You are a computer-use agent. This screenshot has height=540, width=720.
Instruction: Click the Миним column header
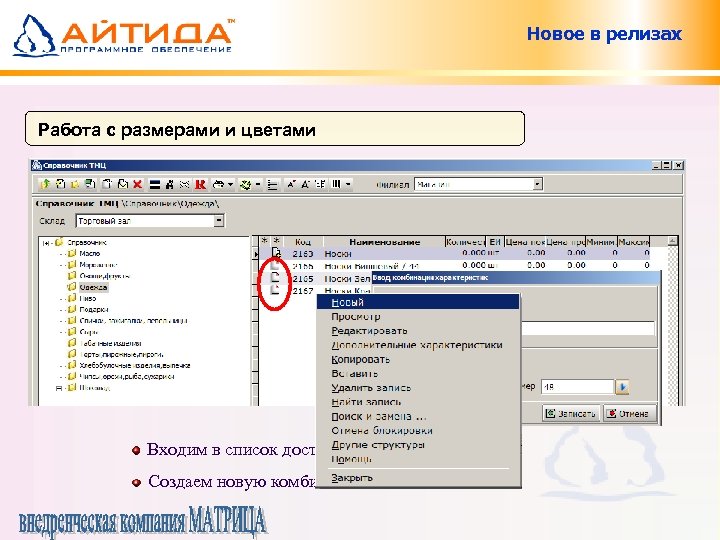click(601, 242)
